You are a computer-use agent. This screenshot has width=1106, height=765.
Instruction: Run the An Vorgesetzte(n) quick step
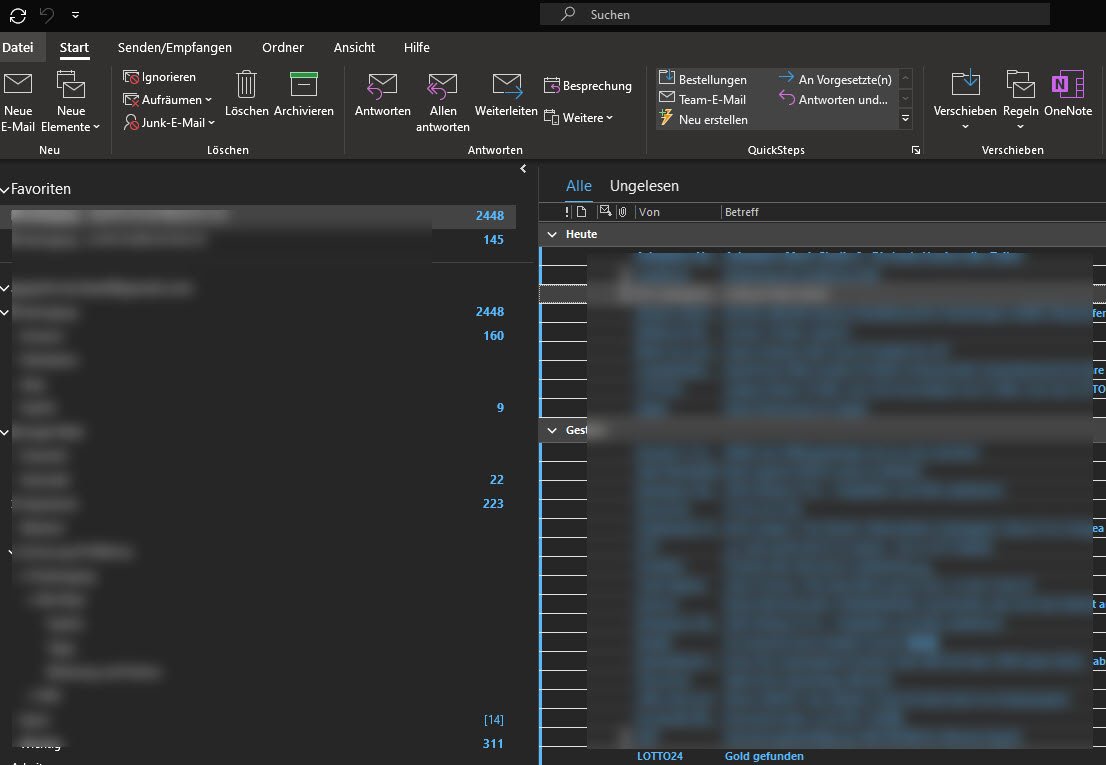[836, 79]
